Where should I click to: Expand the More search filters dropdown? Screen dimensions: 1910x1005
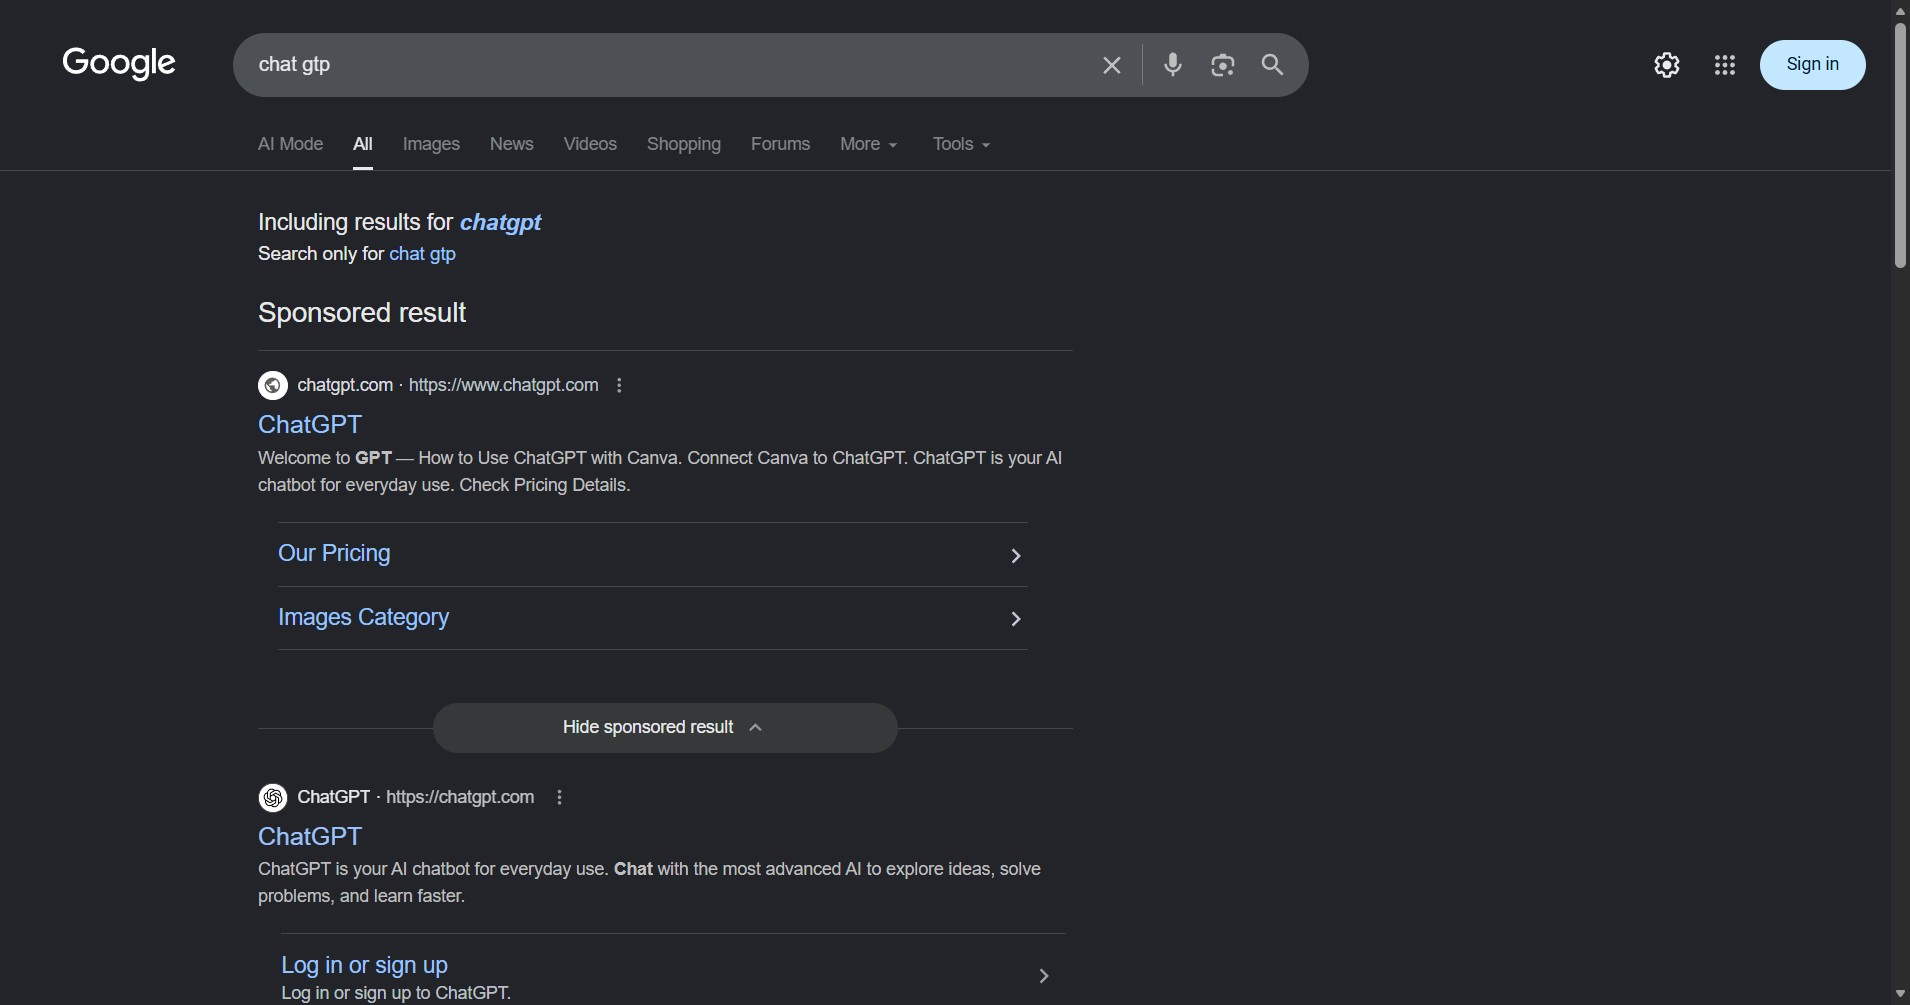click(869, 144)
